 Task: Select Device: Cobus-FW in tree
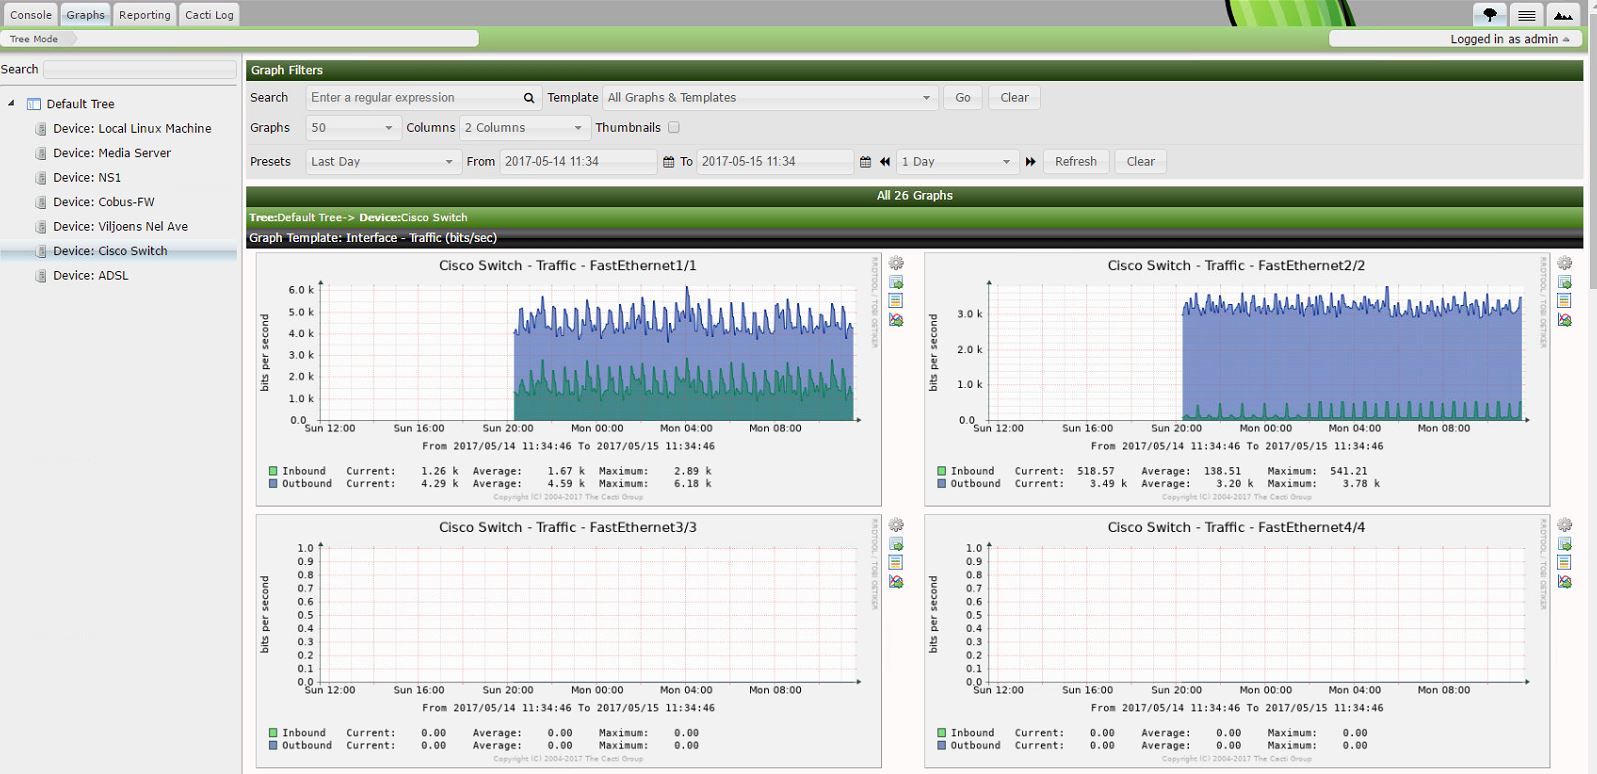point(104,202)
